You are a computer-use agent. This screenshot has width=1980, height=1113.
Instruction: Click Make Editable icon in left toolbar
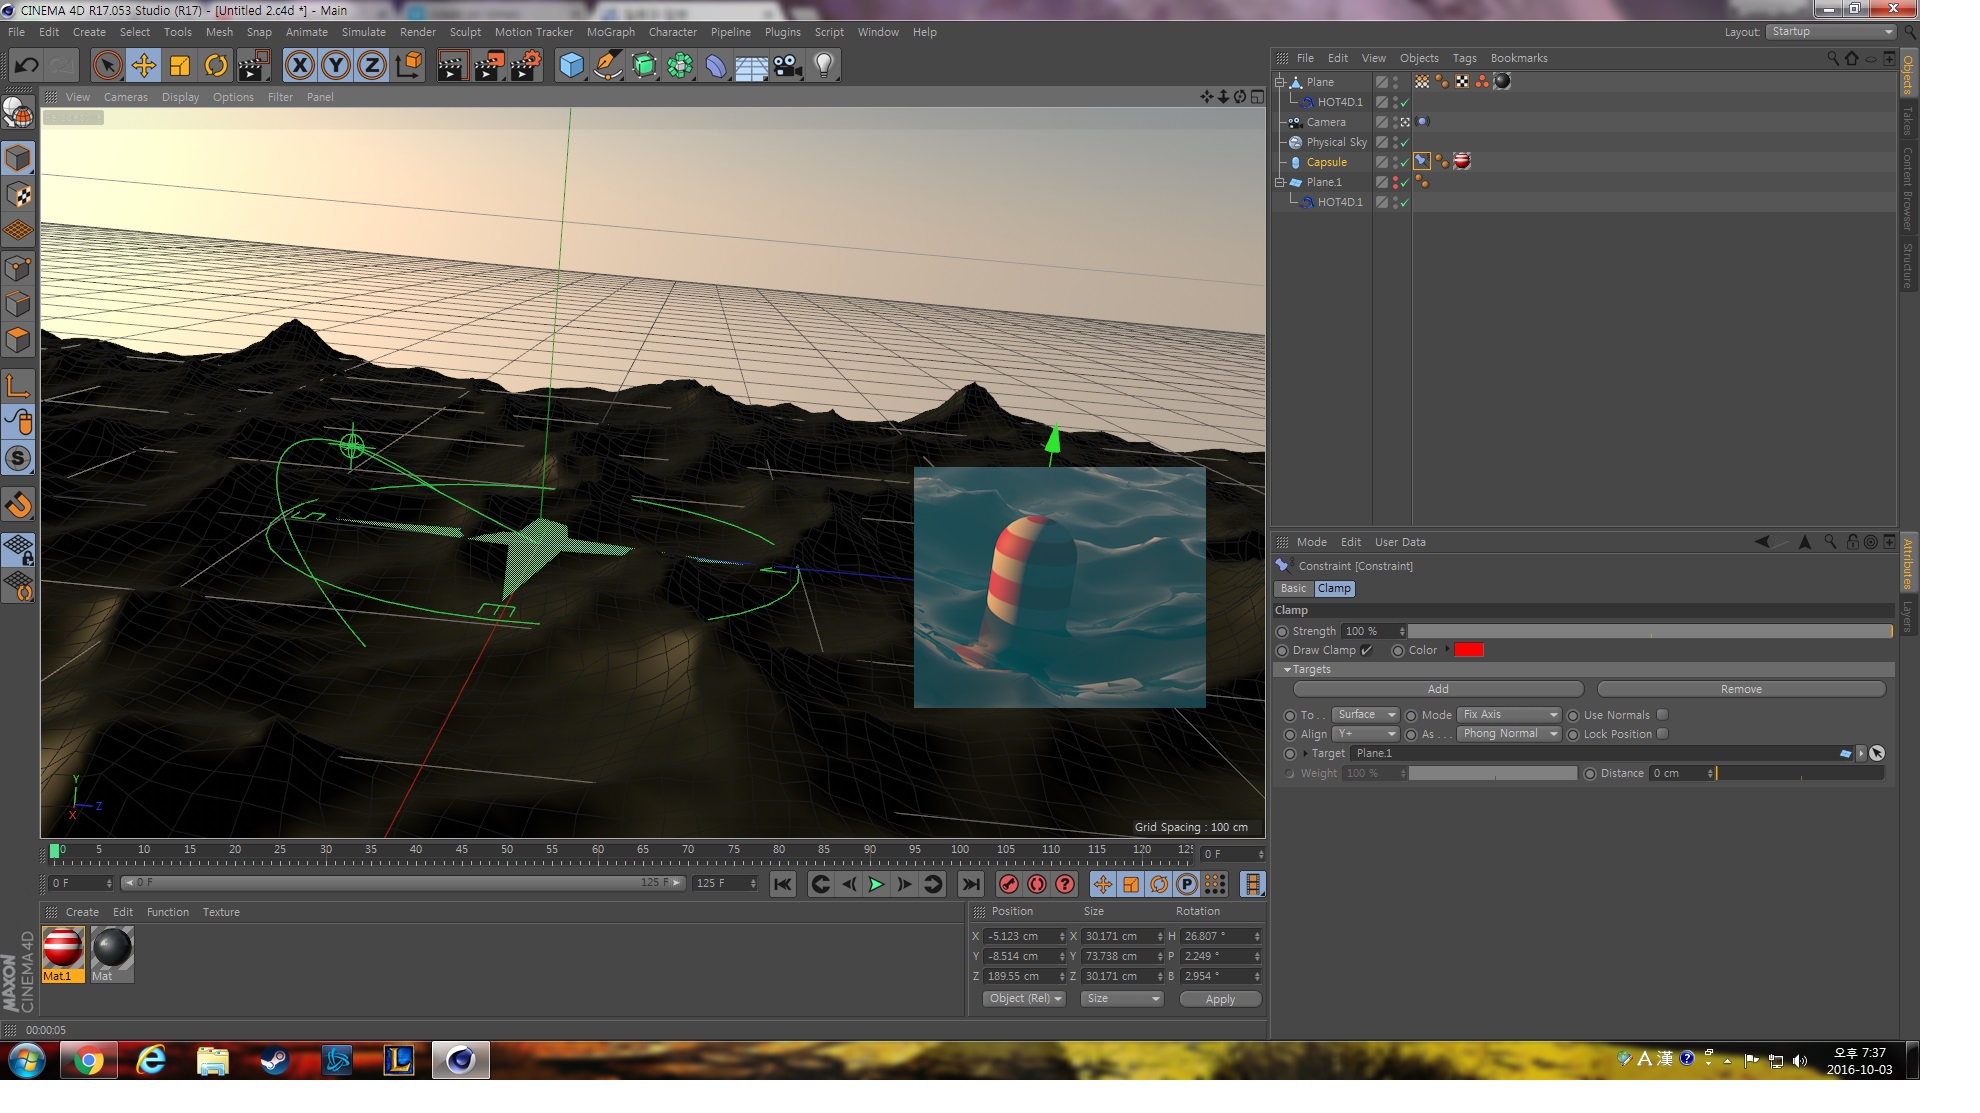click(x=19, y=115)
